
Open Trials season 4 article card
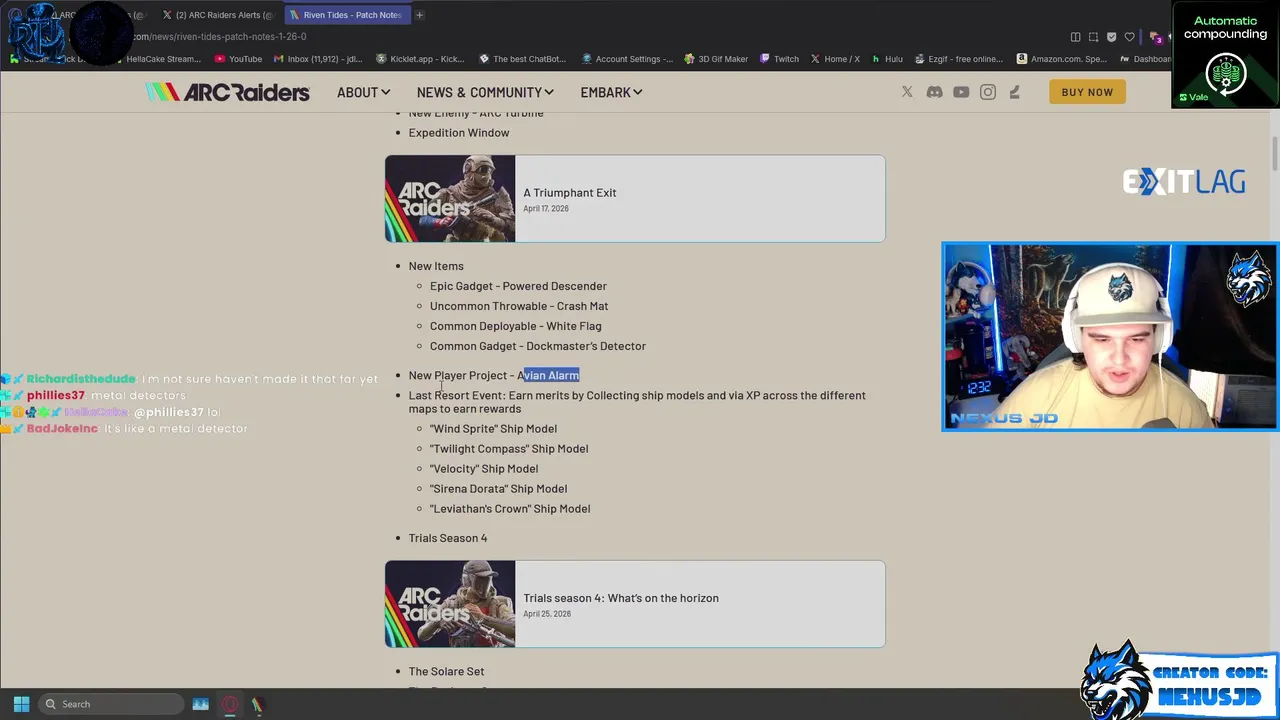pos(635,604)
